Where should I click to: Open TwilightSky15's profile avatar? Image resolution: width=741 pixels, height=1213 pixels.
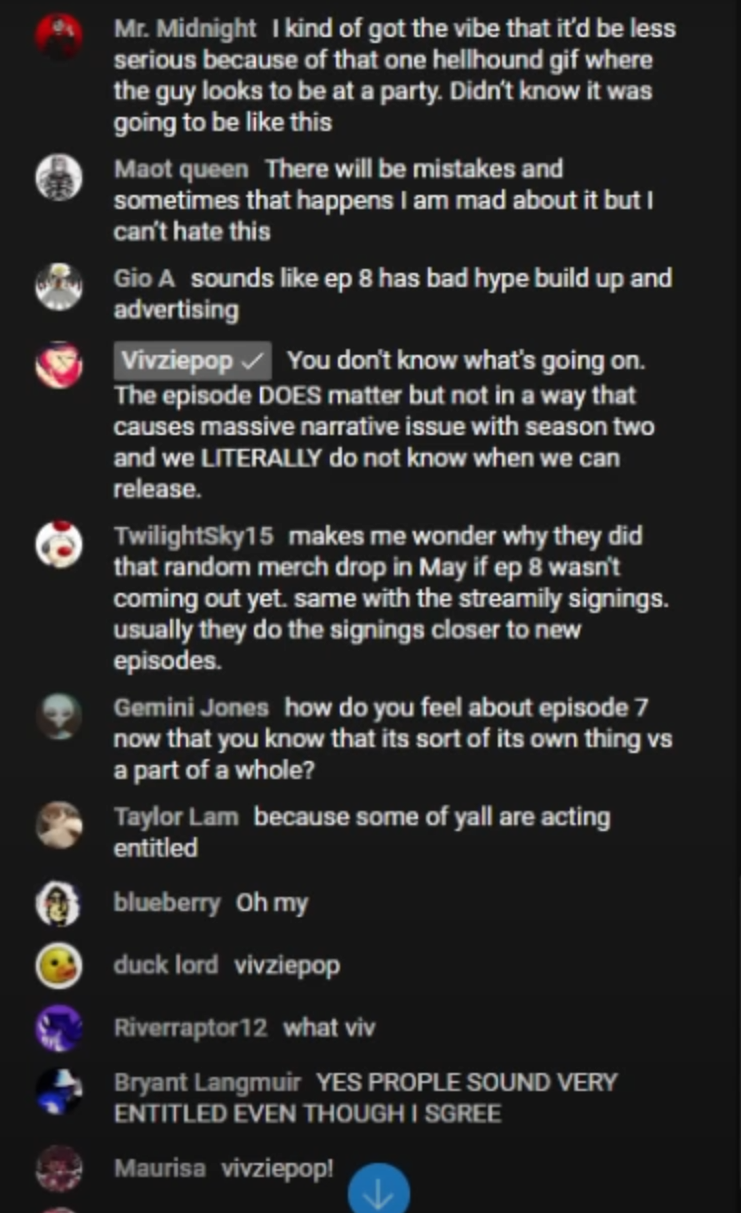tap(58, 543)
